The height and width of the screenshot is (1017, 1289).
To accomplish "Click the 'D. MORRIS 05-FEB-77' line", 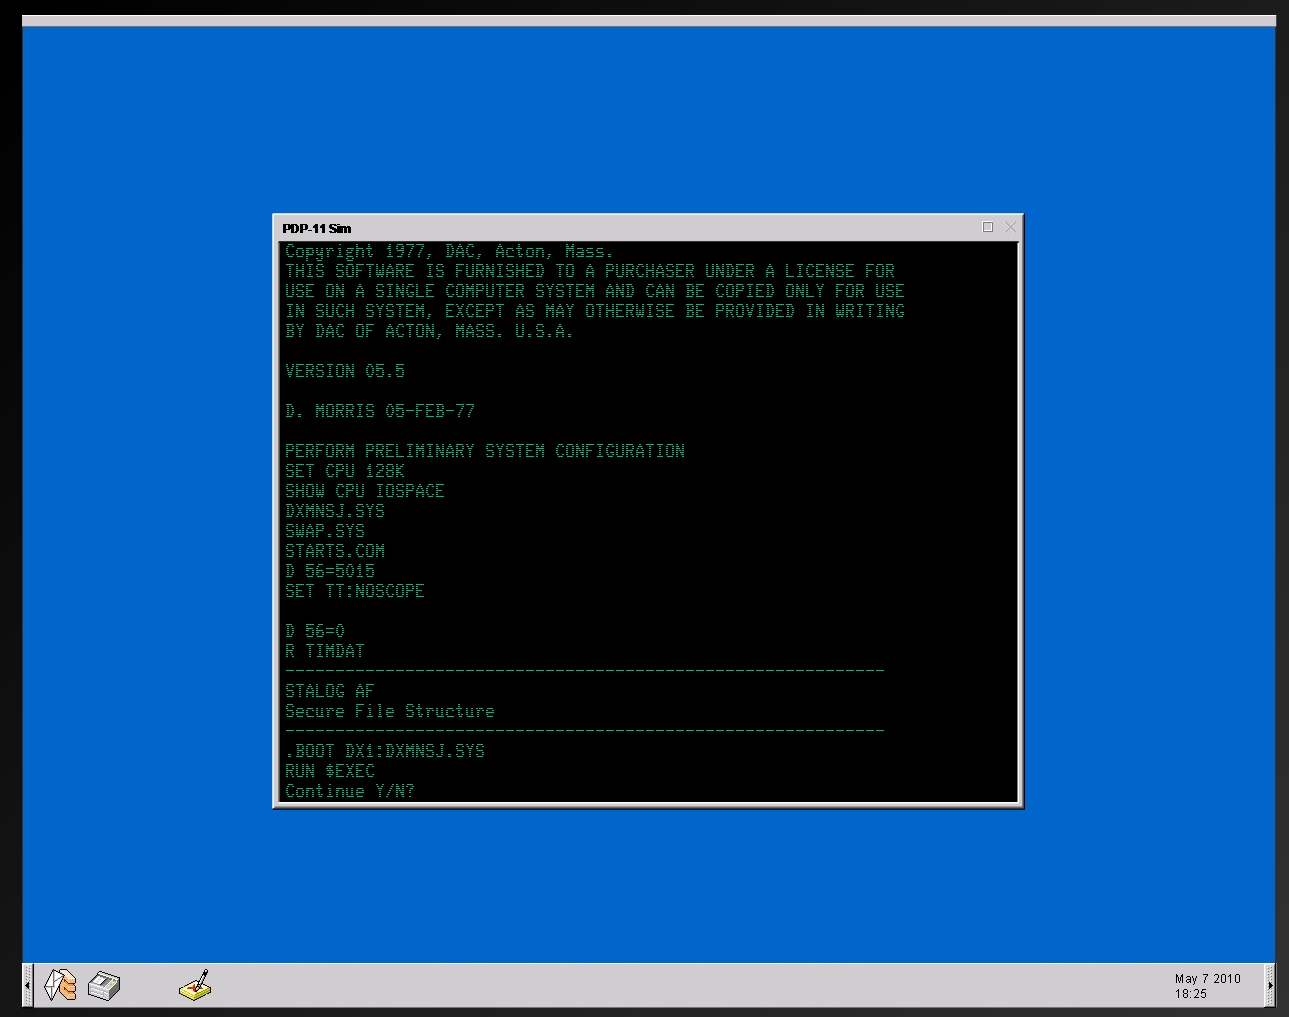I will (380, 411).
